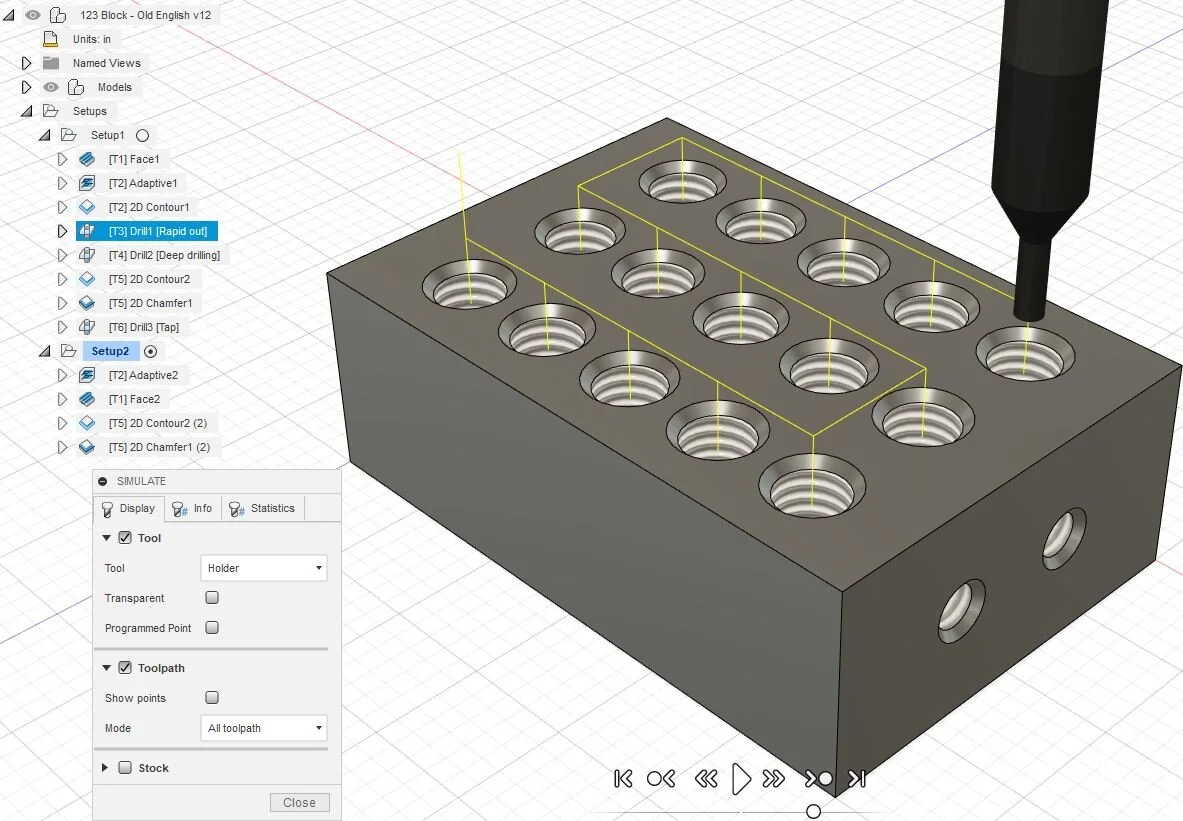Select the [T2] Adaptive2 operation
Screen dimensions: 1183x821
pos(143,375)
